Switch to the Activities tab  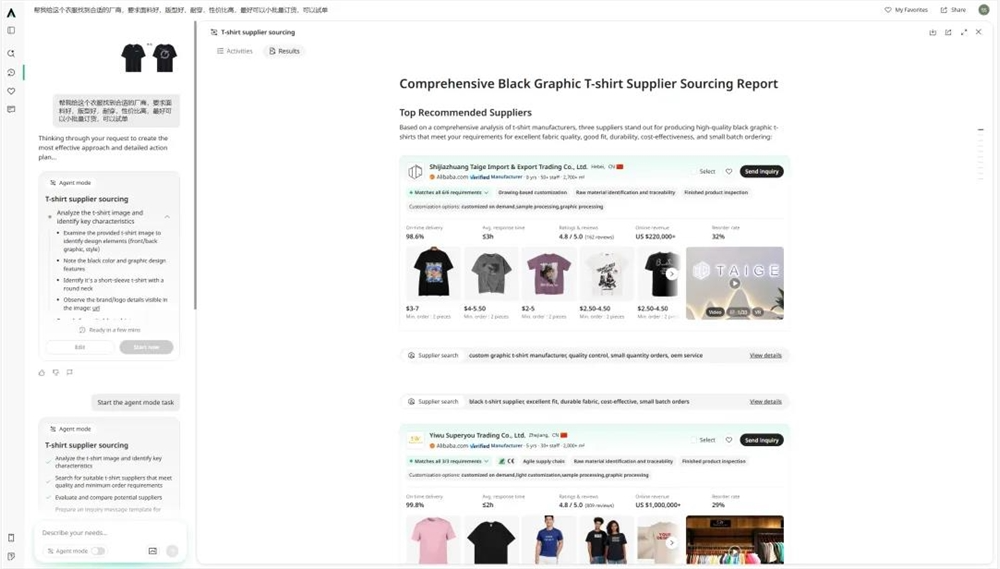tap(235, 51)
